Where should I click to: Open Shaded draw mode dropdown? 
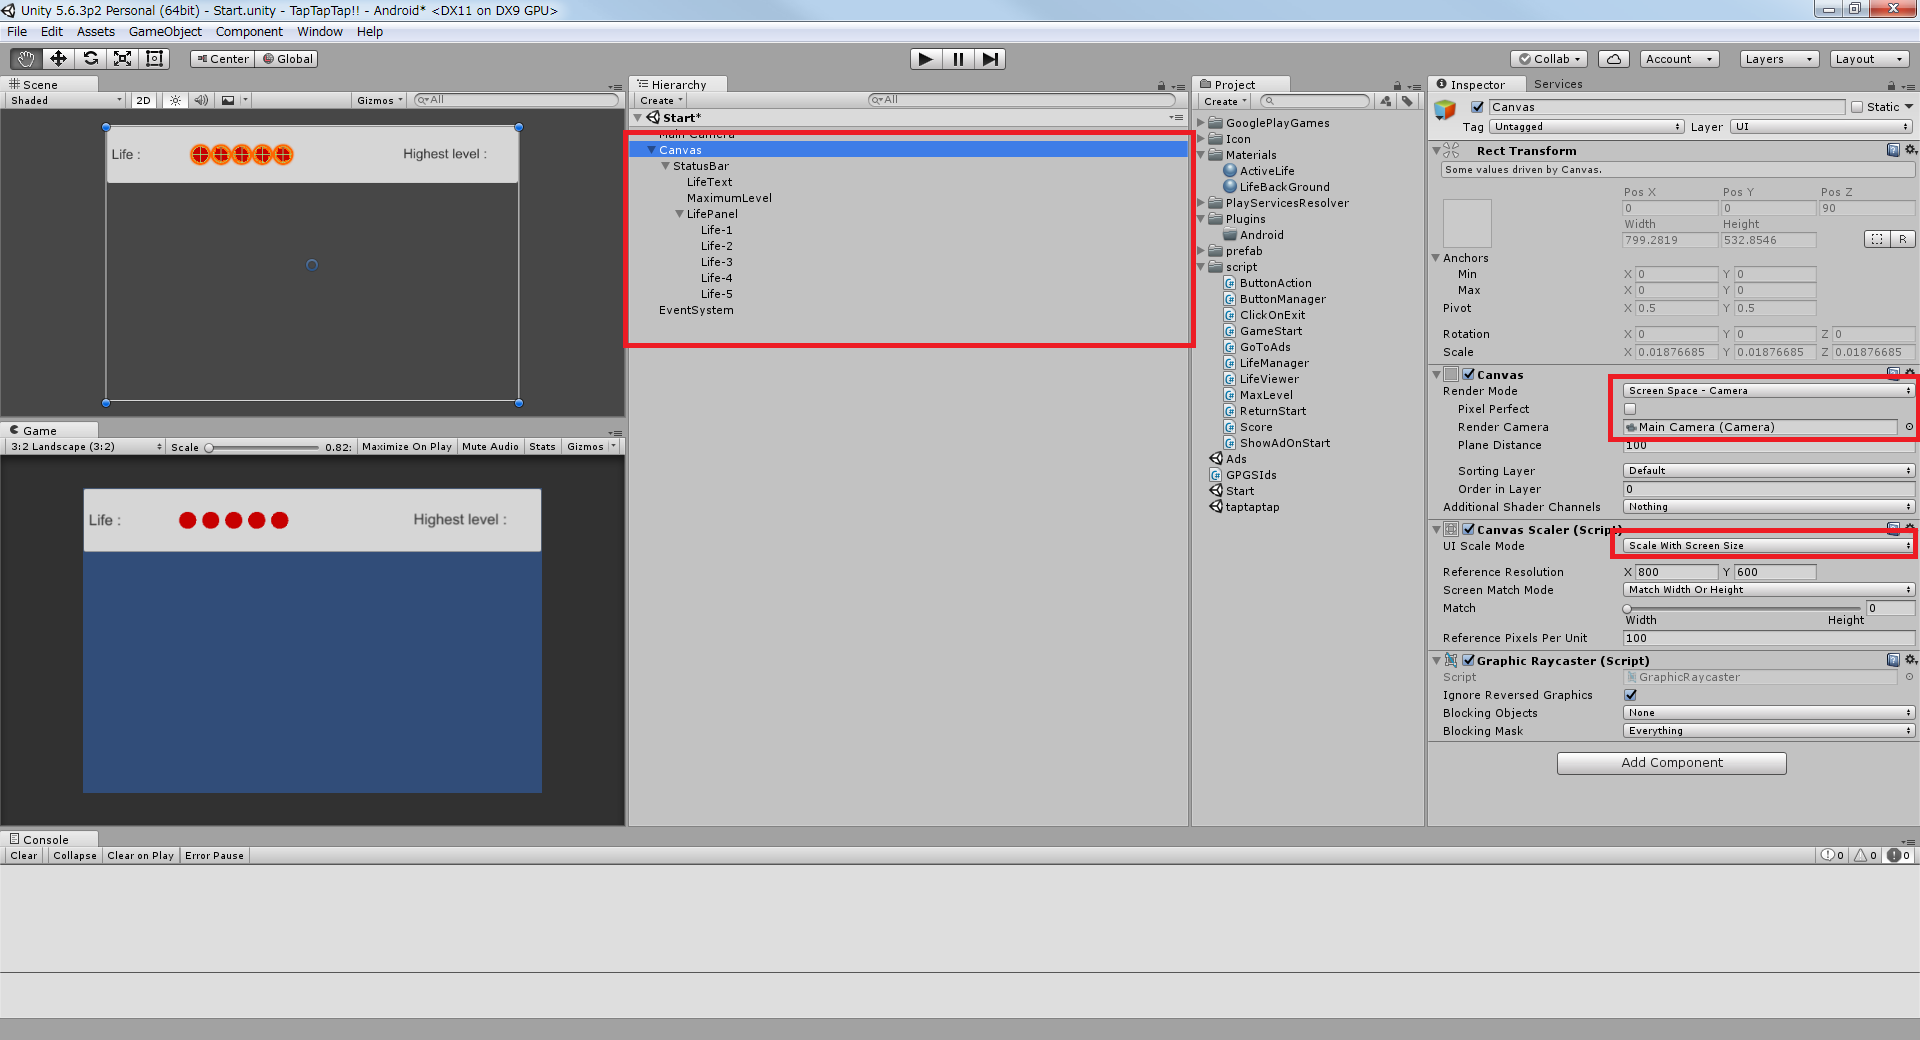[66, 100]
